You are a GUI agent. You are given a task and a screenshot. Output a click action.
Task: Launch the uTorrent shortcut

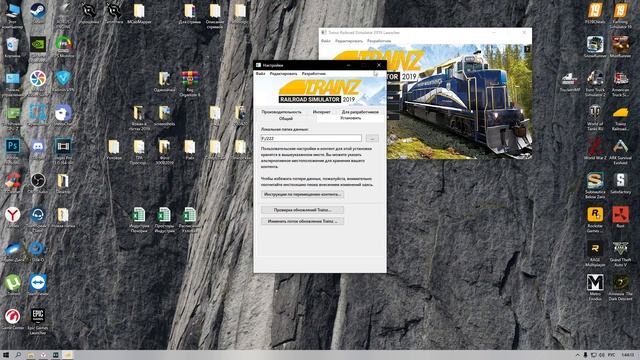(12, 284)
